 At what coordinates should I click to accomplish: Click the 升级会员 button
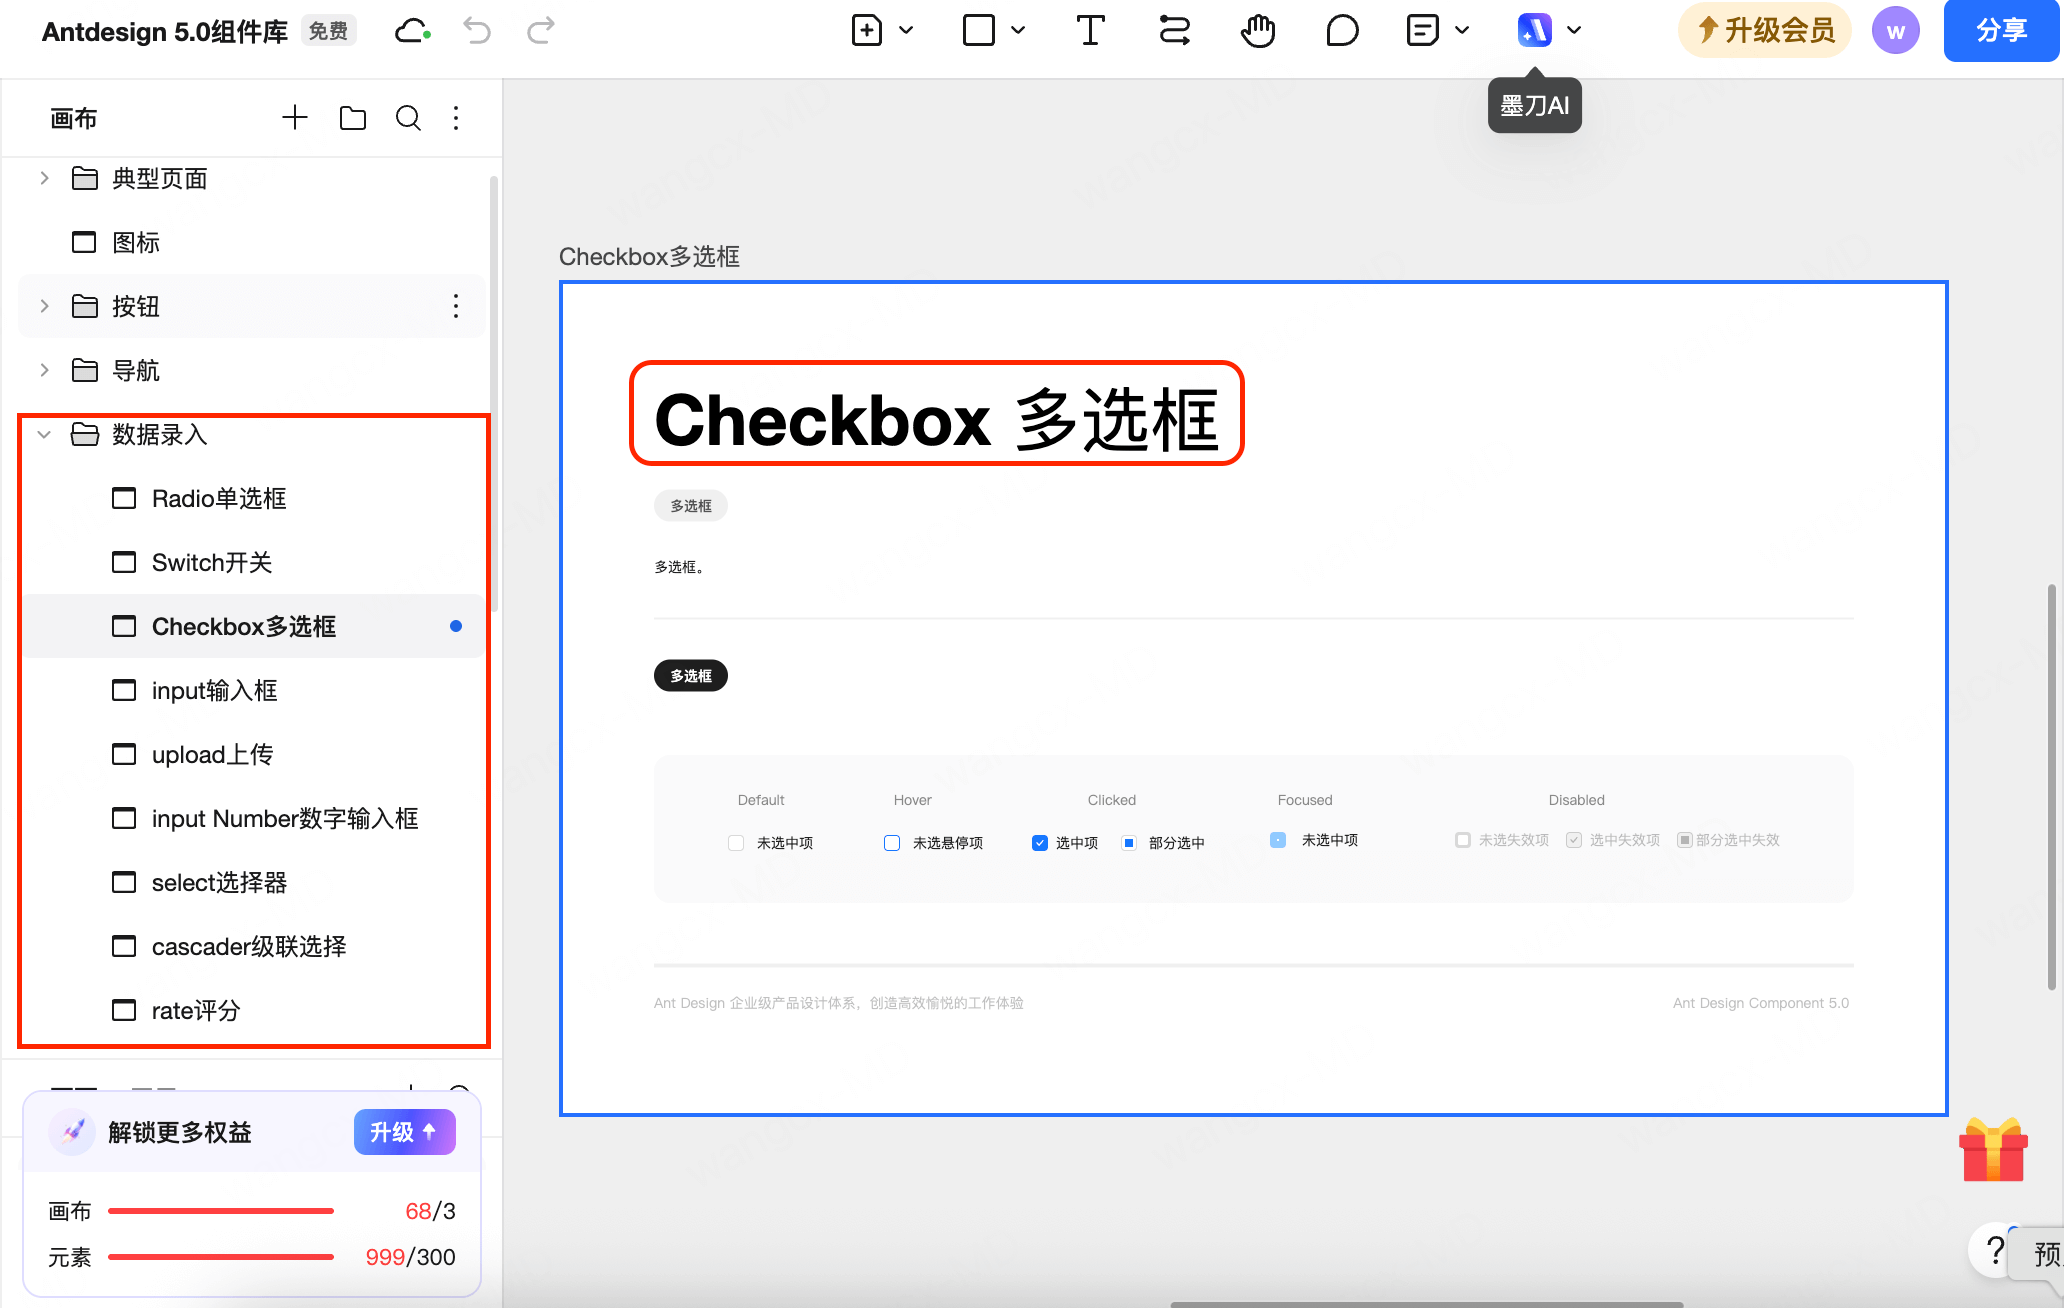[1764, 30]
